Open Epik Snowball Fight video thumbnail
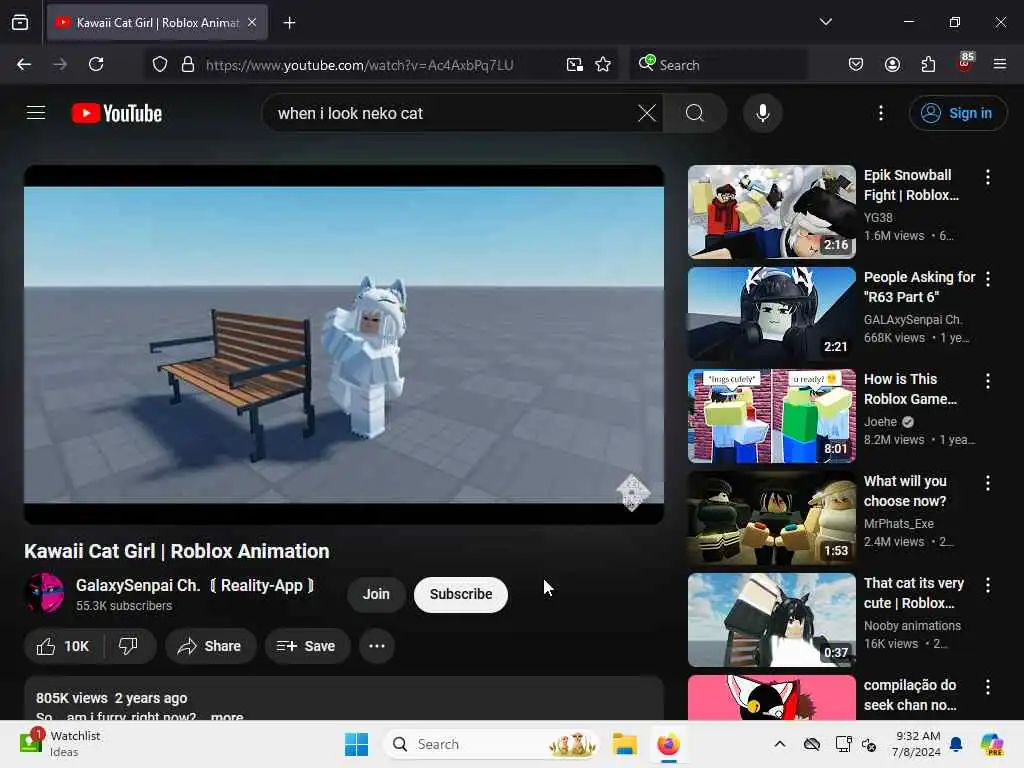1024x768 pixels. click(x=772, y=212)
